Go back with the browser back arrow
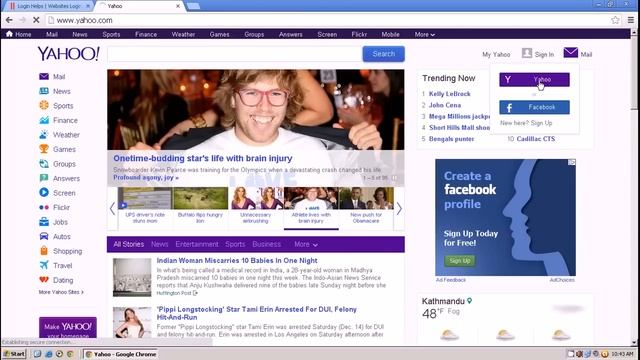The width and height of the screenshot is (640, 360). 9,20
